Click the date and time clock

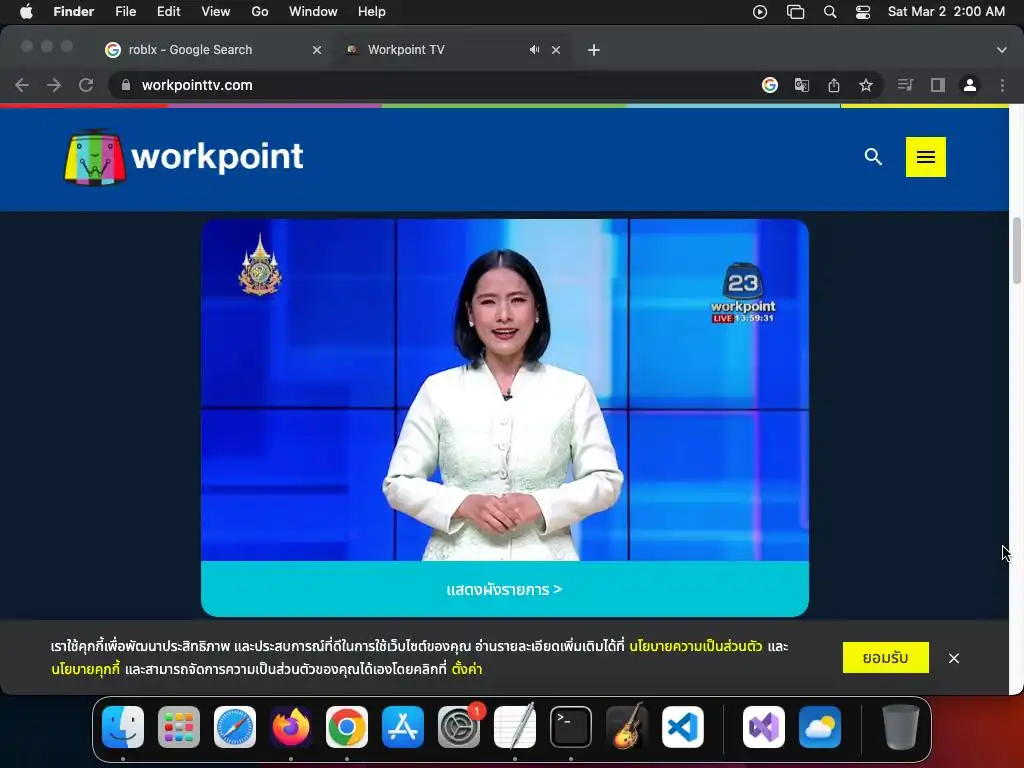coord(946,12)
